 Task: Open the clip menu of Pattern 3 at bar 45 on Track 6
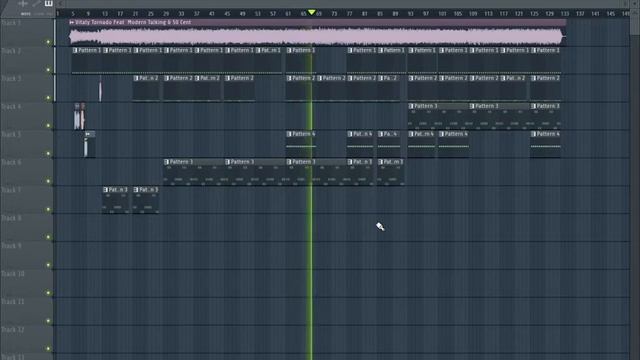(x=228, y=162)
